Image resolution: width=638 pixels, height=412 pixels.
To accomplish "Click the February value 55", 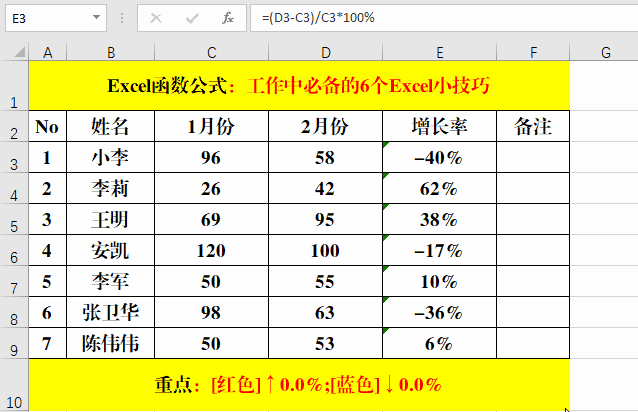I will [326, 281].
